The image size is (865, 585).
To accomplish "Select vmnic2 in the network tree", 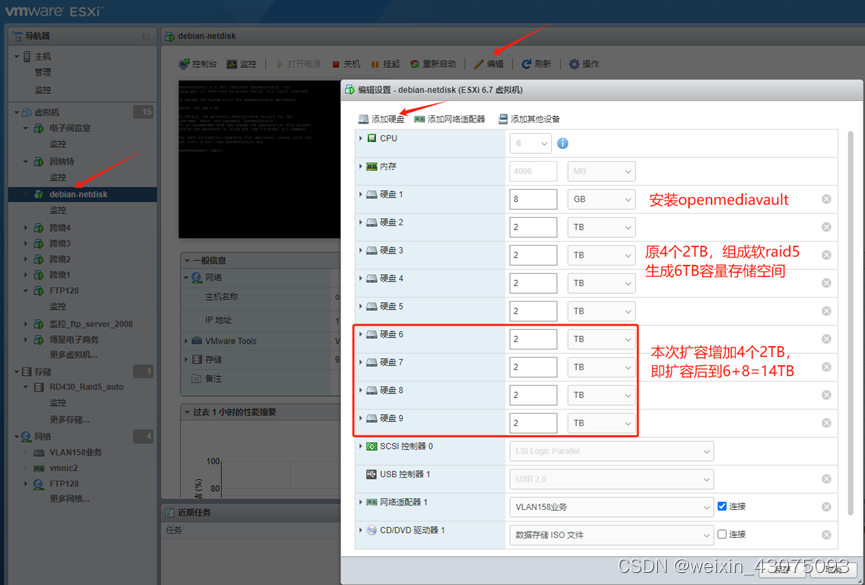I will click(63, 468).
